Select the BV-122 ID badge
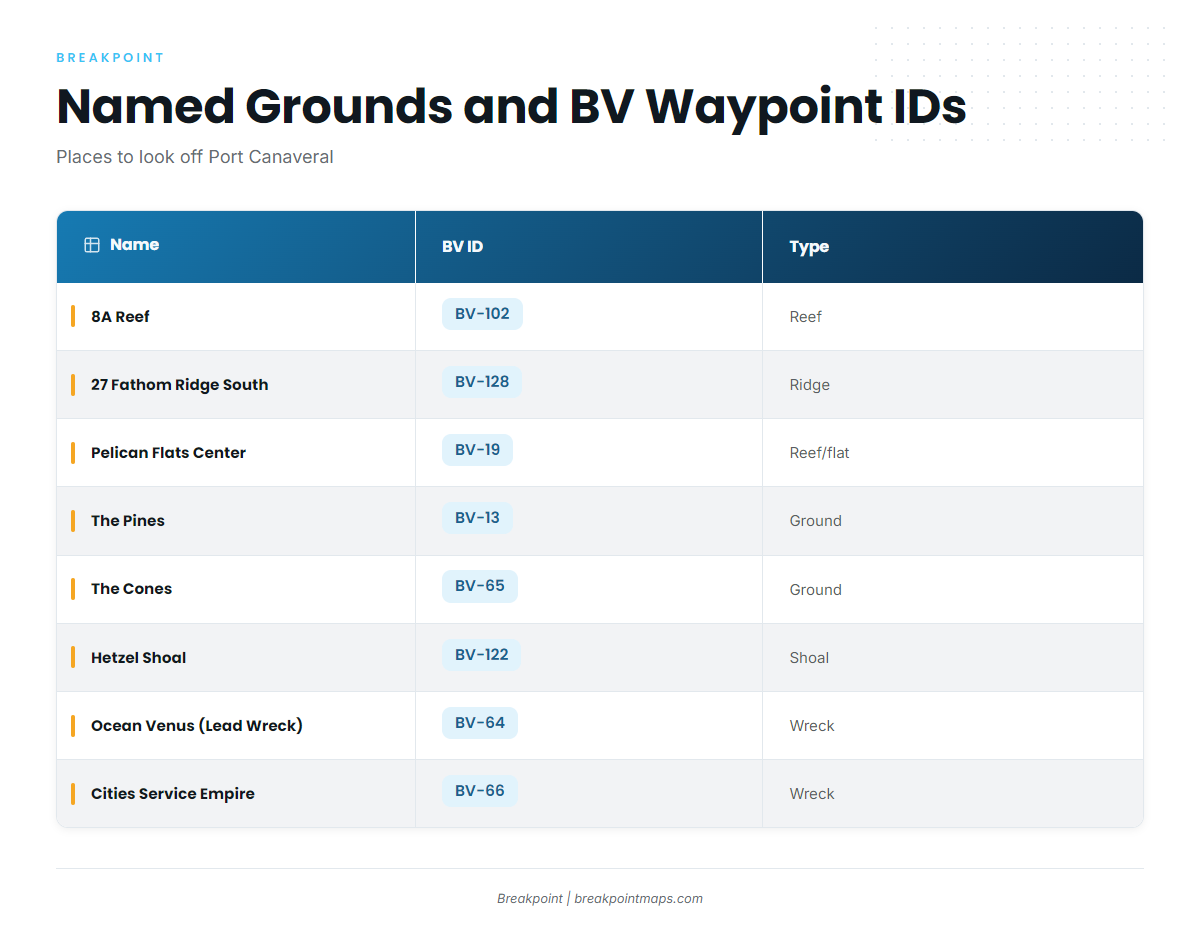This screenshot has width=1200, height=933. 482,655
